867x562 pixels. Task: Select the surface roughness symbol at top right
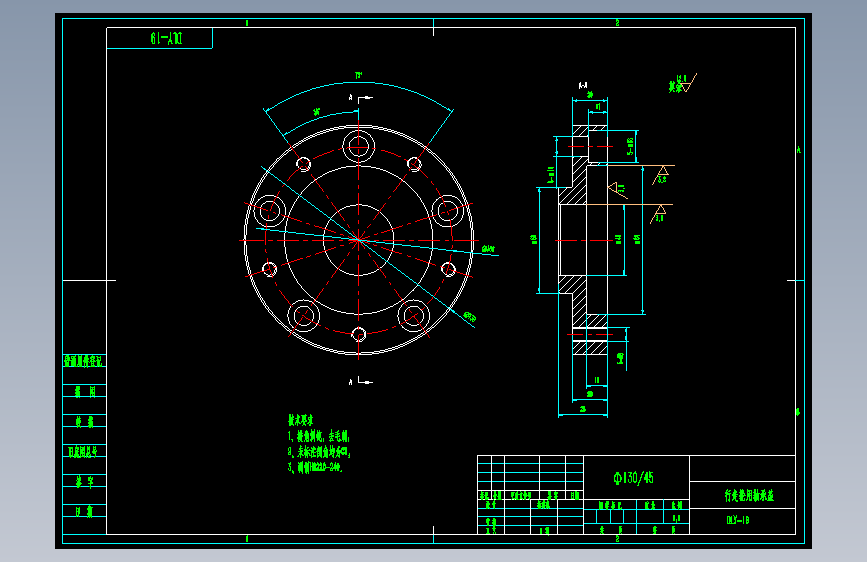pos(682,84)
